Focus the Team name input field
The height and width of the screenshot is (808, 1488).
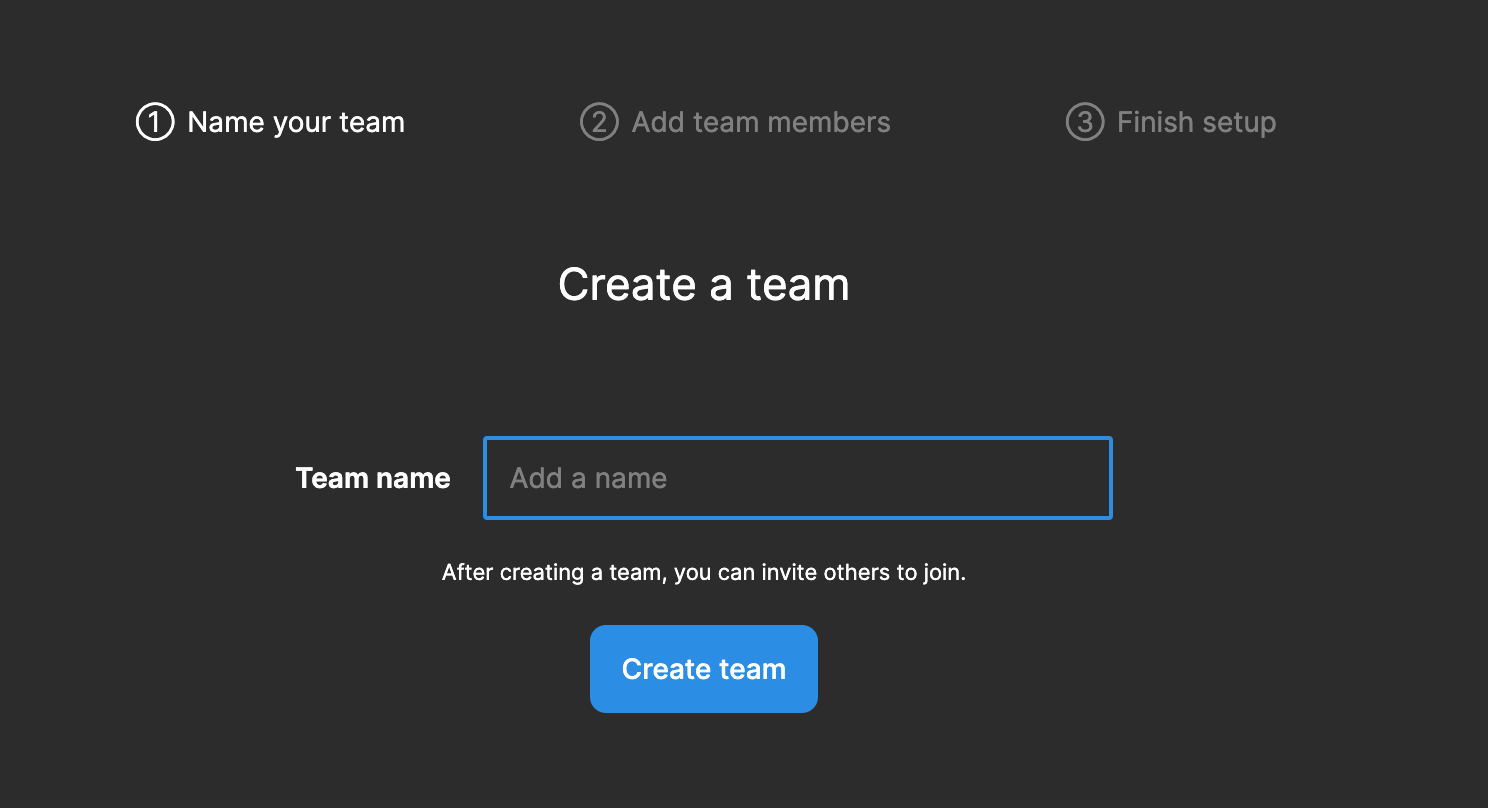pyautogui.click(x=798, y=478)
